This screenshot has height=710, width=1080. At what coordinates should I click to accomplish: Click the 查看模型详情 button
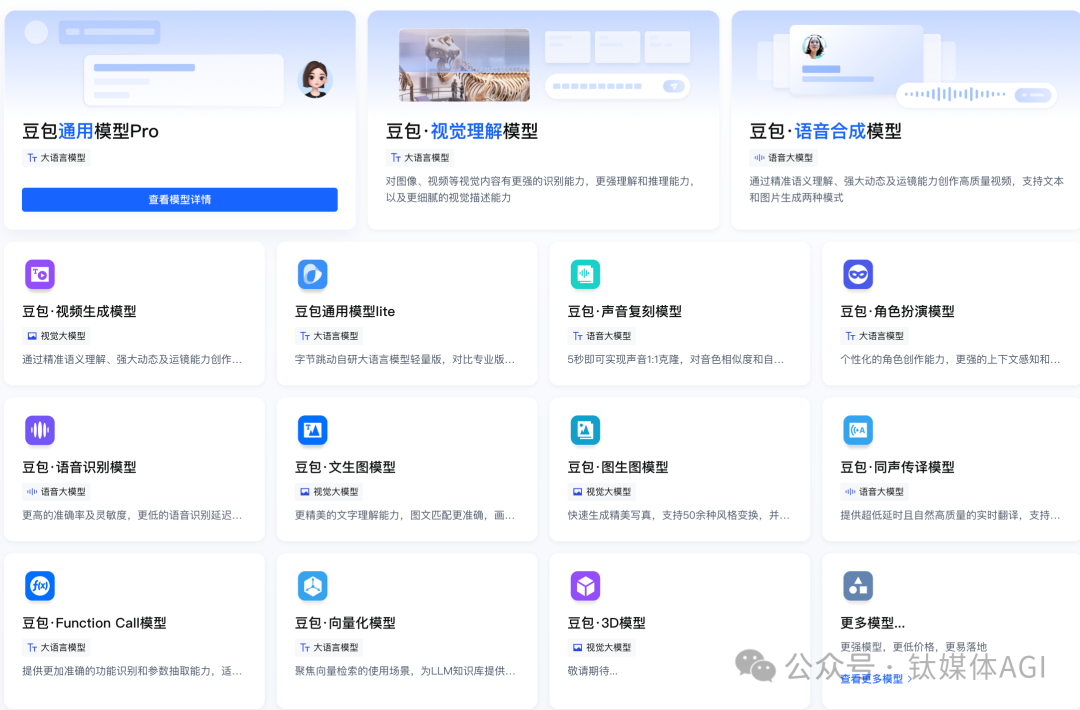coord(180,200)
